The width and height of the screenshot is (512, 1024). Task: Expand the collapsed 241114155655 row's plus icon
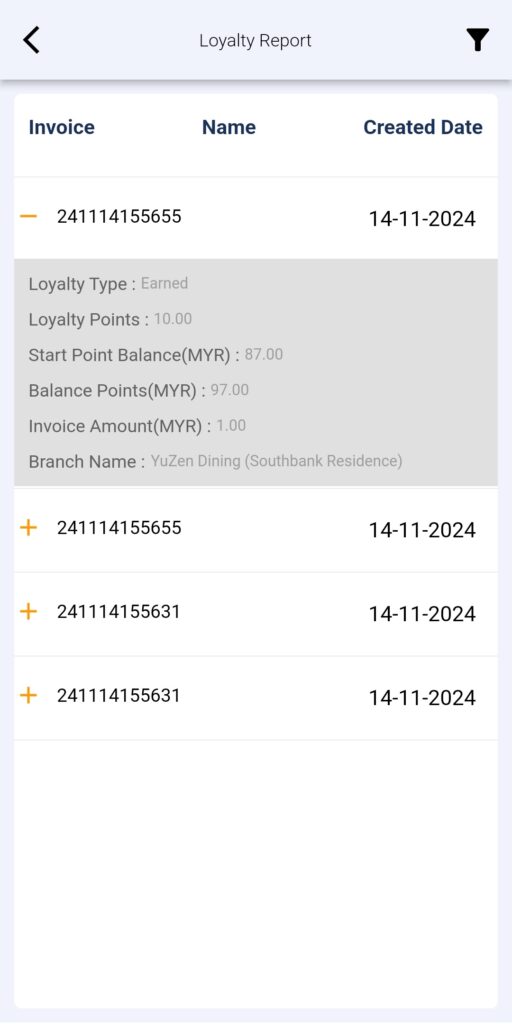[28, 527]
